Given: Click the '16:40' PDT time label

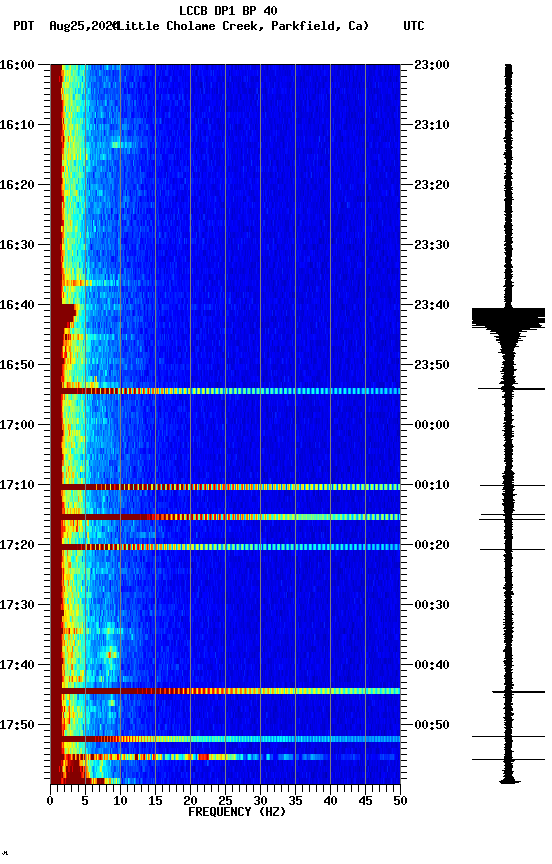Looking at the screenshot, I should click(17, 305).
